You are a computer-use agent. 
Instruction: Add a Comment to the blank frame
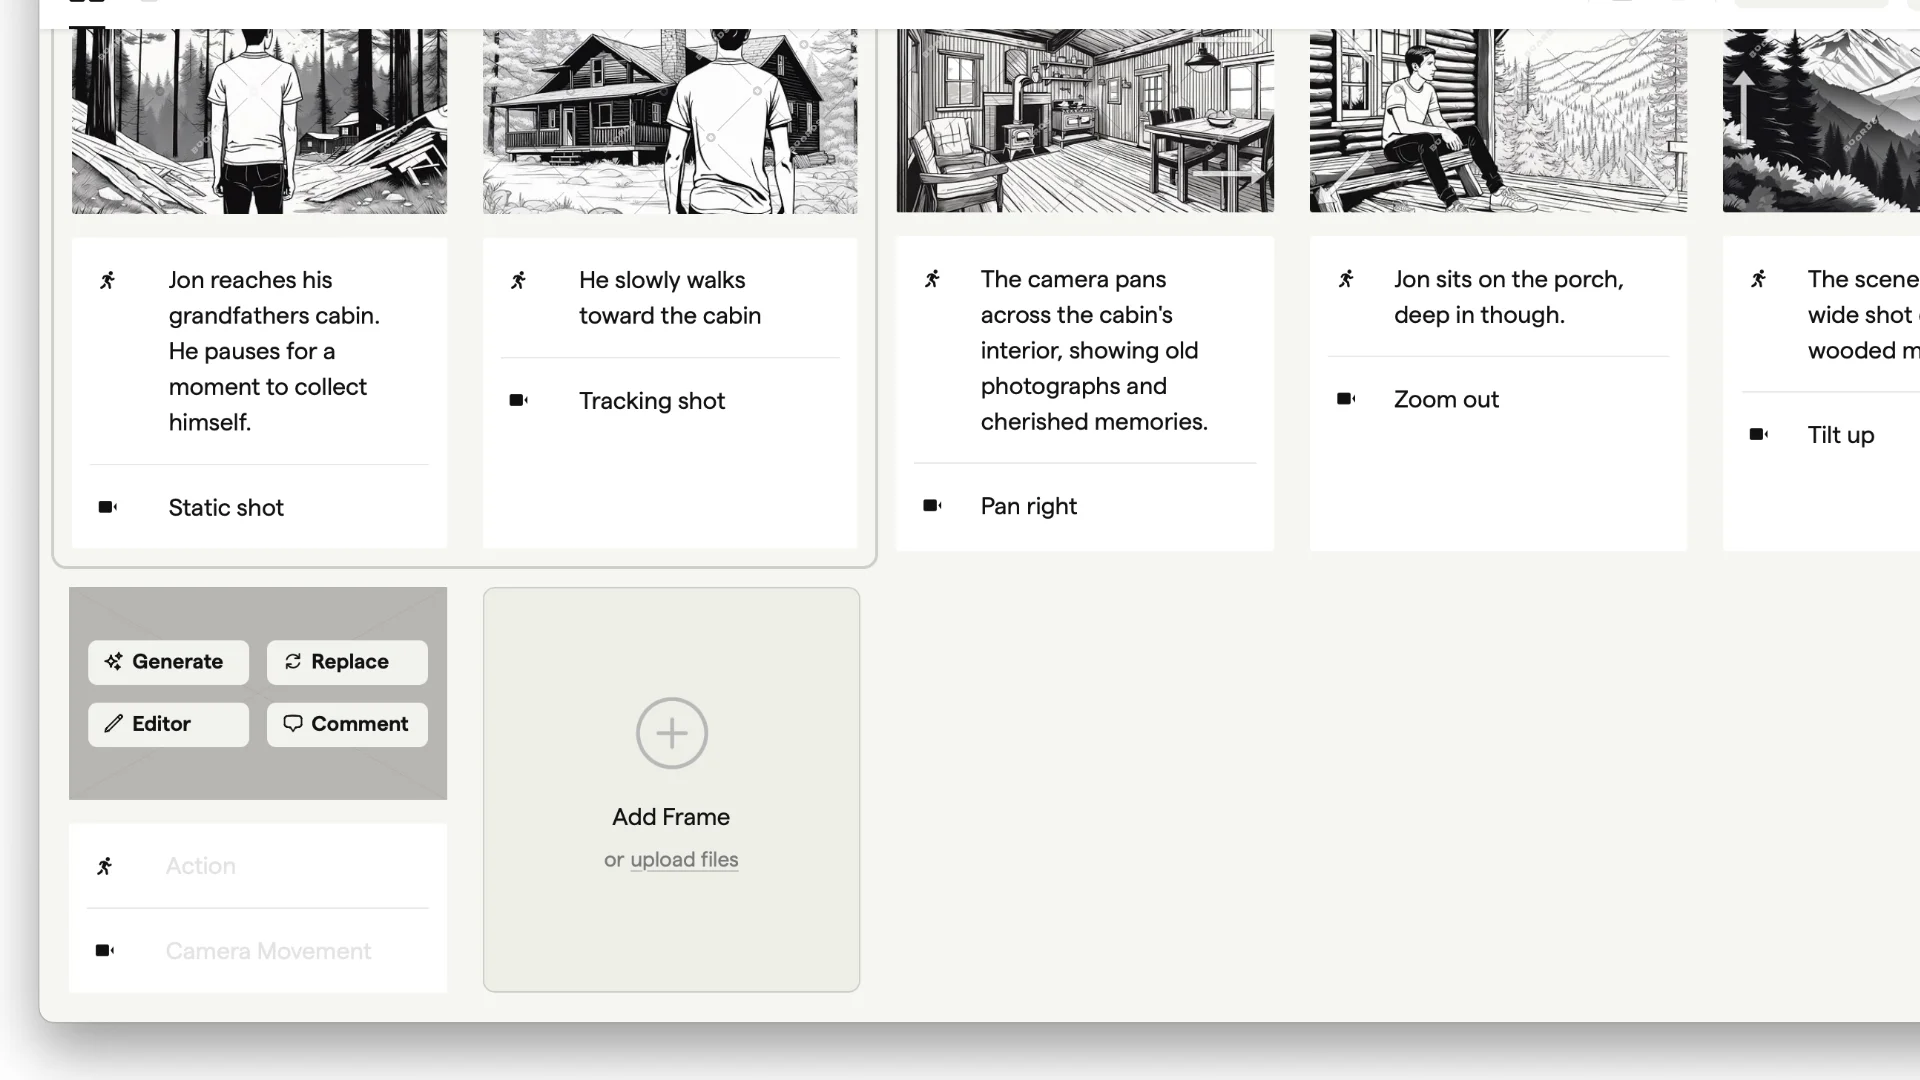pyautogui.click(x=347, y=724)
